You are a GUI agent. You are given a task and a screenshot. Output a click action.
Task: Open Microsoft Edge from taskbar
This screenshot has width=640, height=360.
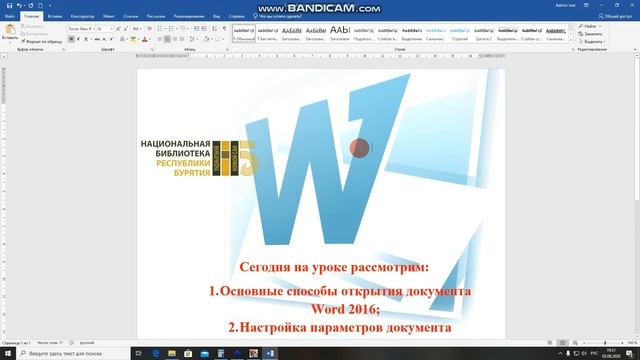point(156,353)
